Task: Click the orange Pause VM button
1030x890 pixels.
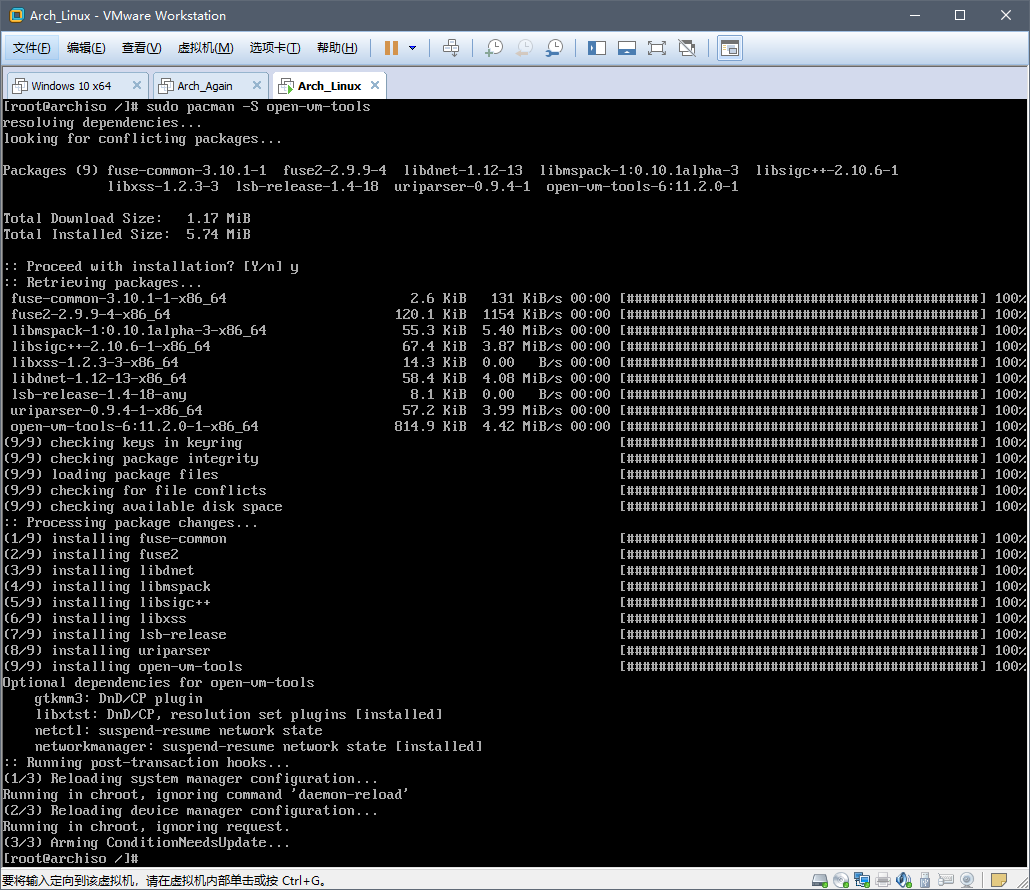Action: pyautogui.click(x=392, y=48)
